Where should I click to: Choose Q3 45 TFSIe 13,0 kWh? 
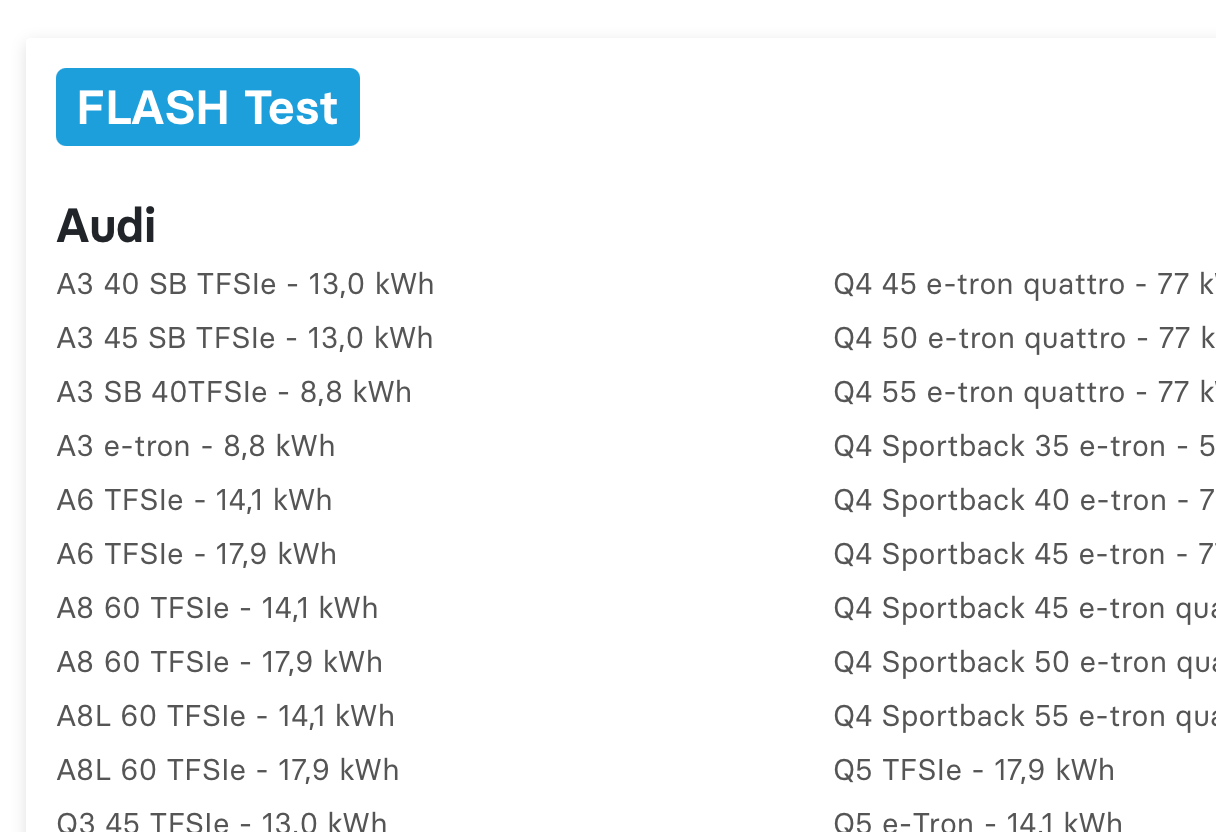pyautogui.click(x=221, y=822)
